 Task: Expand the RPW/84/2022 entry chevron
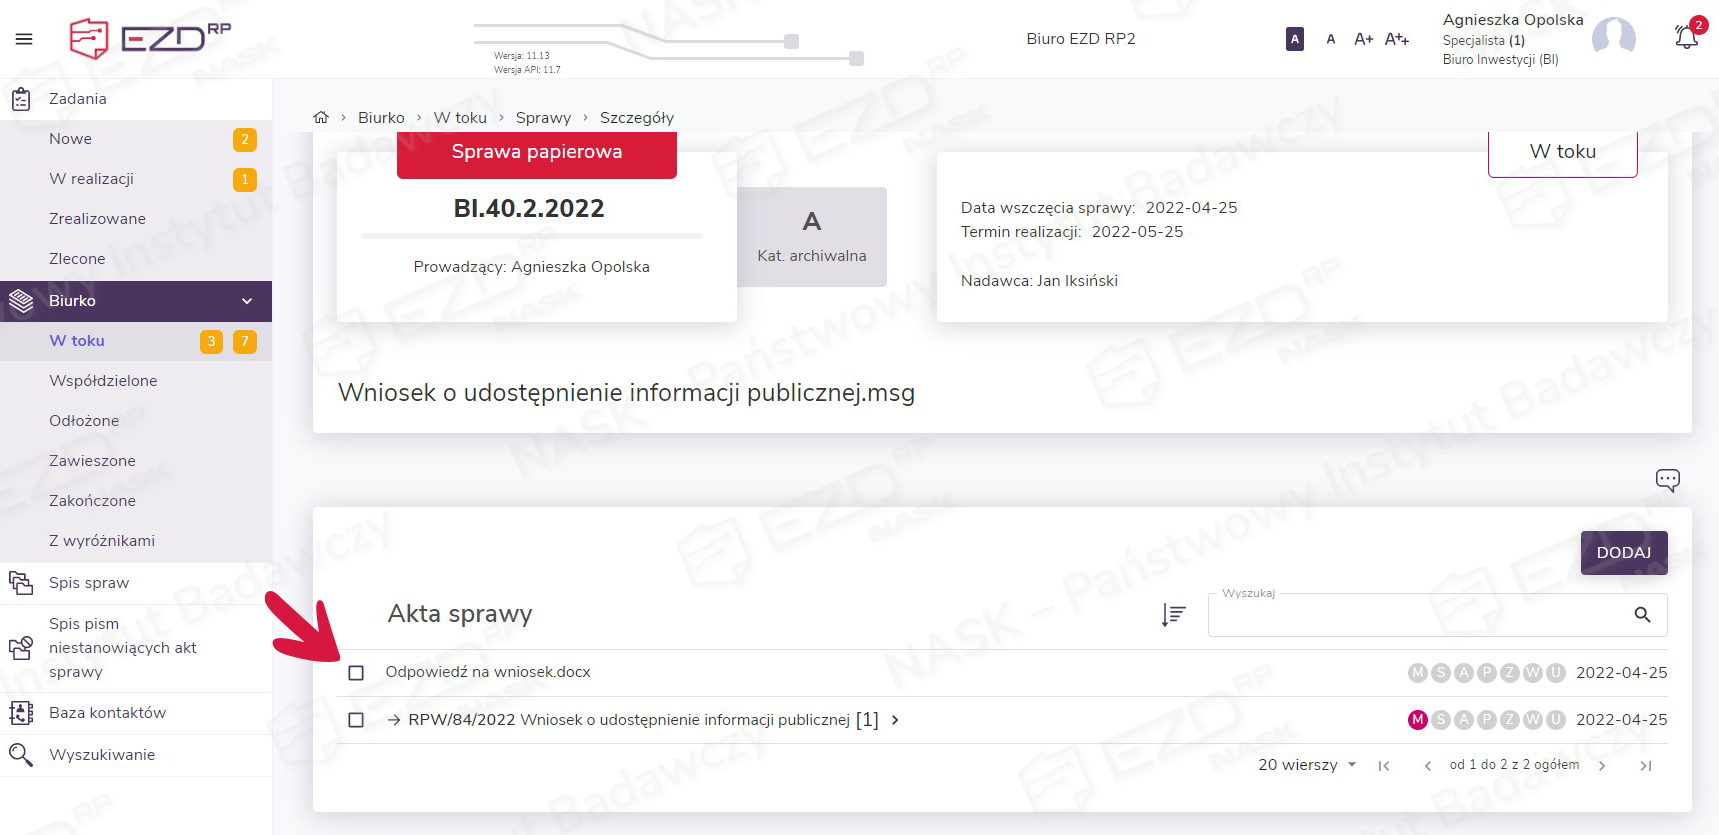895,720
